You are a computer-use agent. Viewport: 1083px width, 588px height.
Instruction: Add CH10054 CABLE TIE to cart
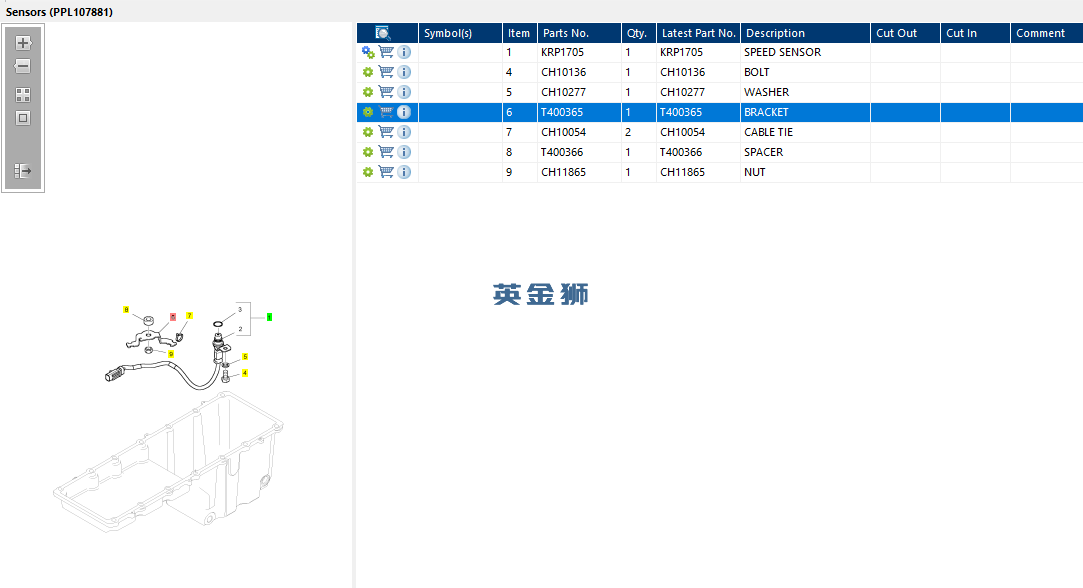[x=386, y=132]
